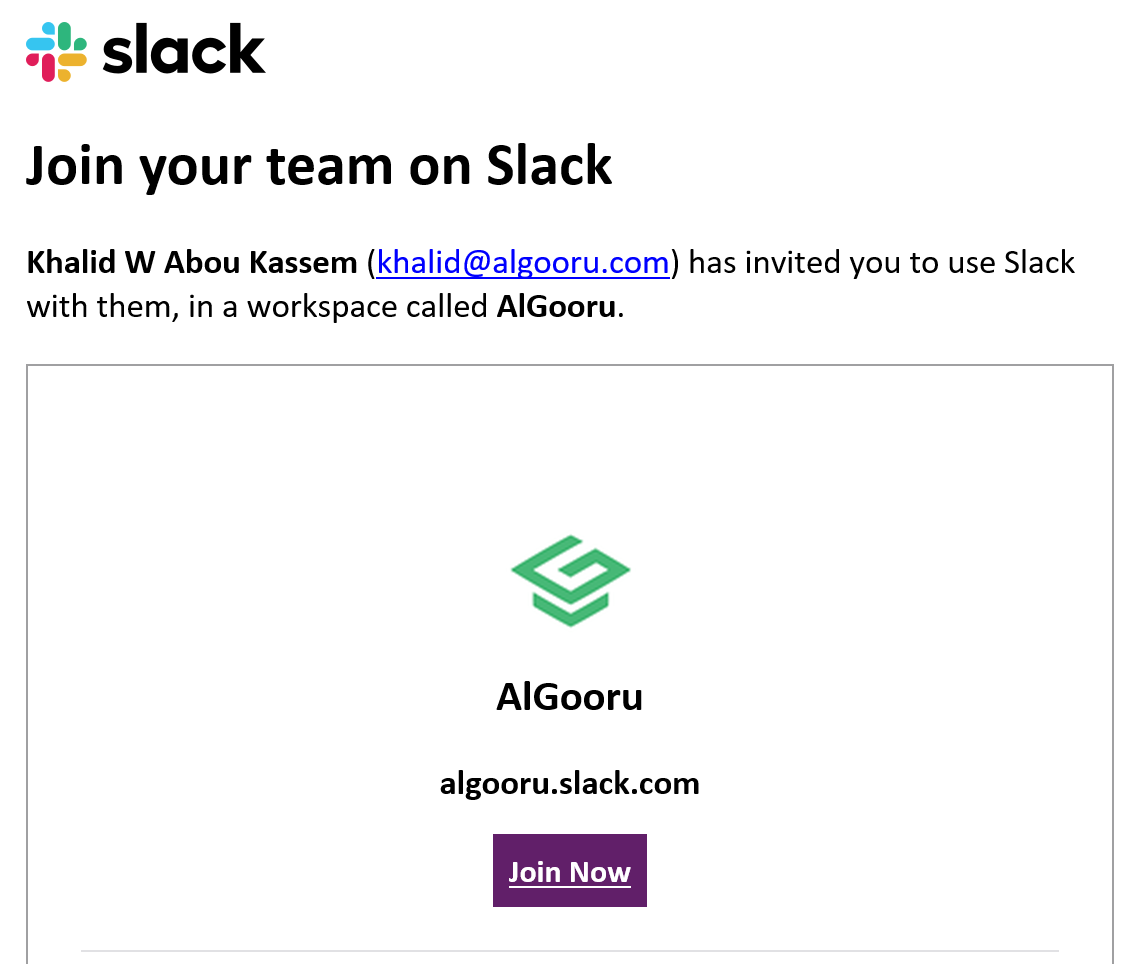Click the green AlGooru workspace logo

tap(570, 581)
